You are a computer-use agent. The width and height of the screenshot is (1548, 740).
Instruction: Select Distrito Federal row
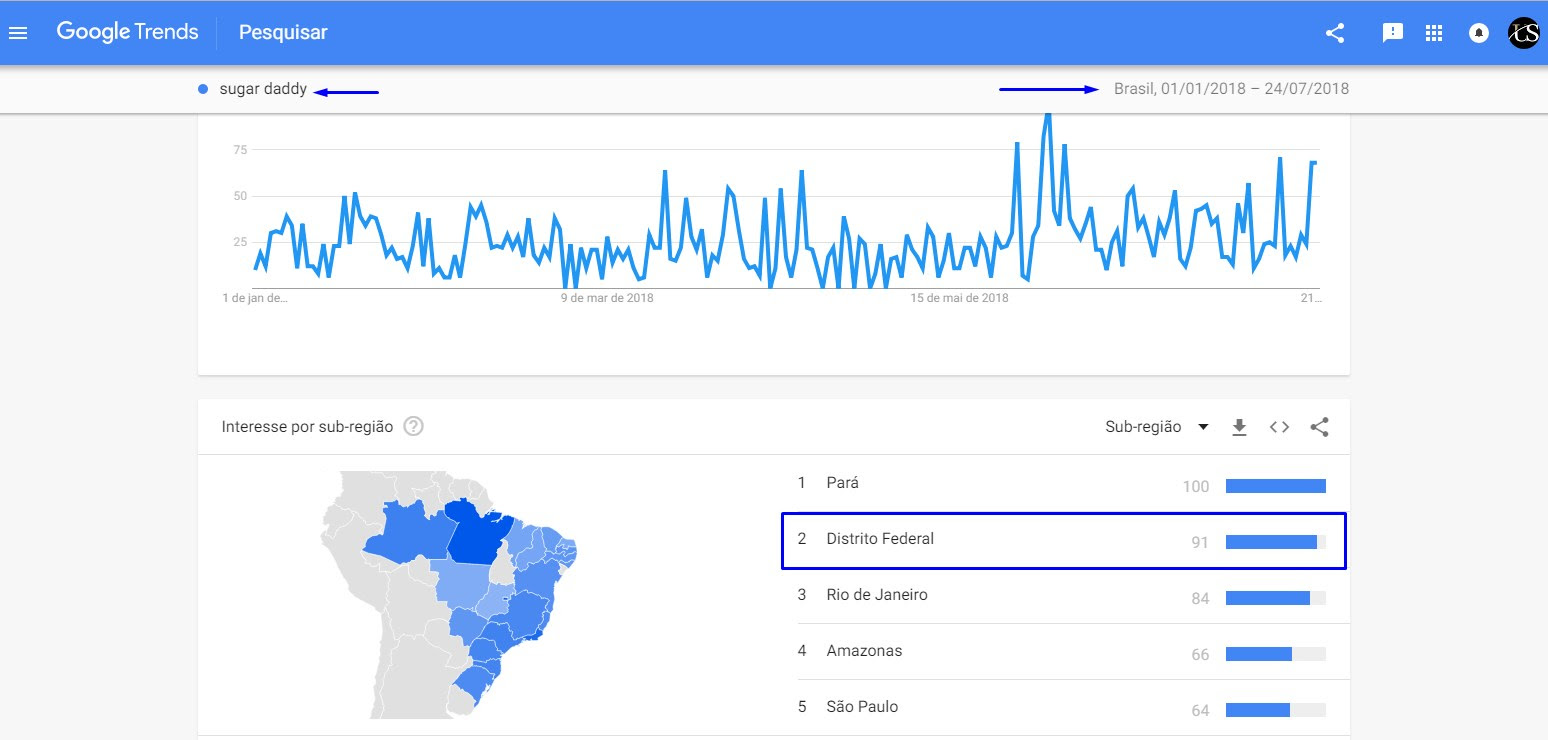tap(1064, 540)
